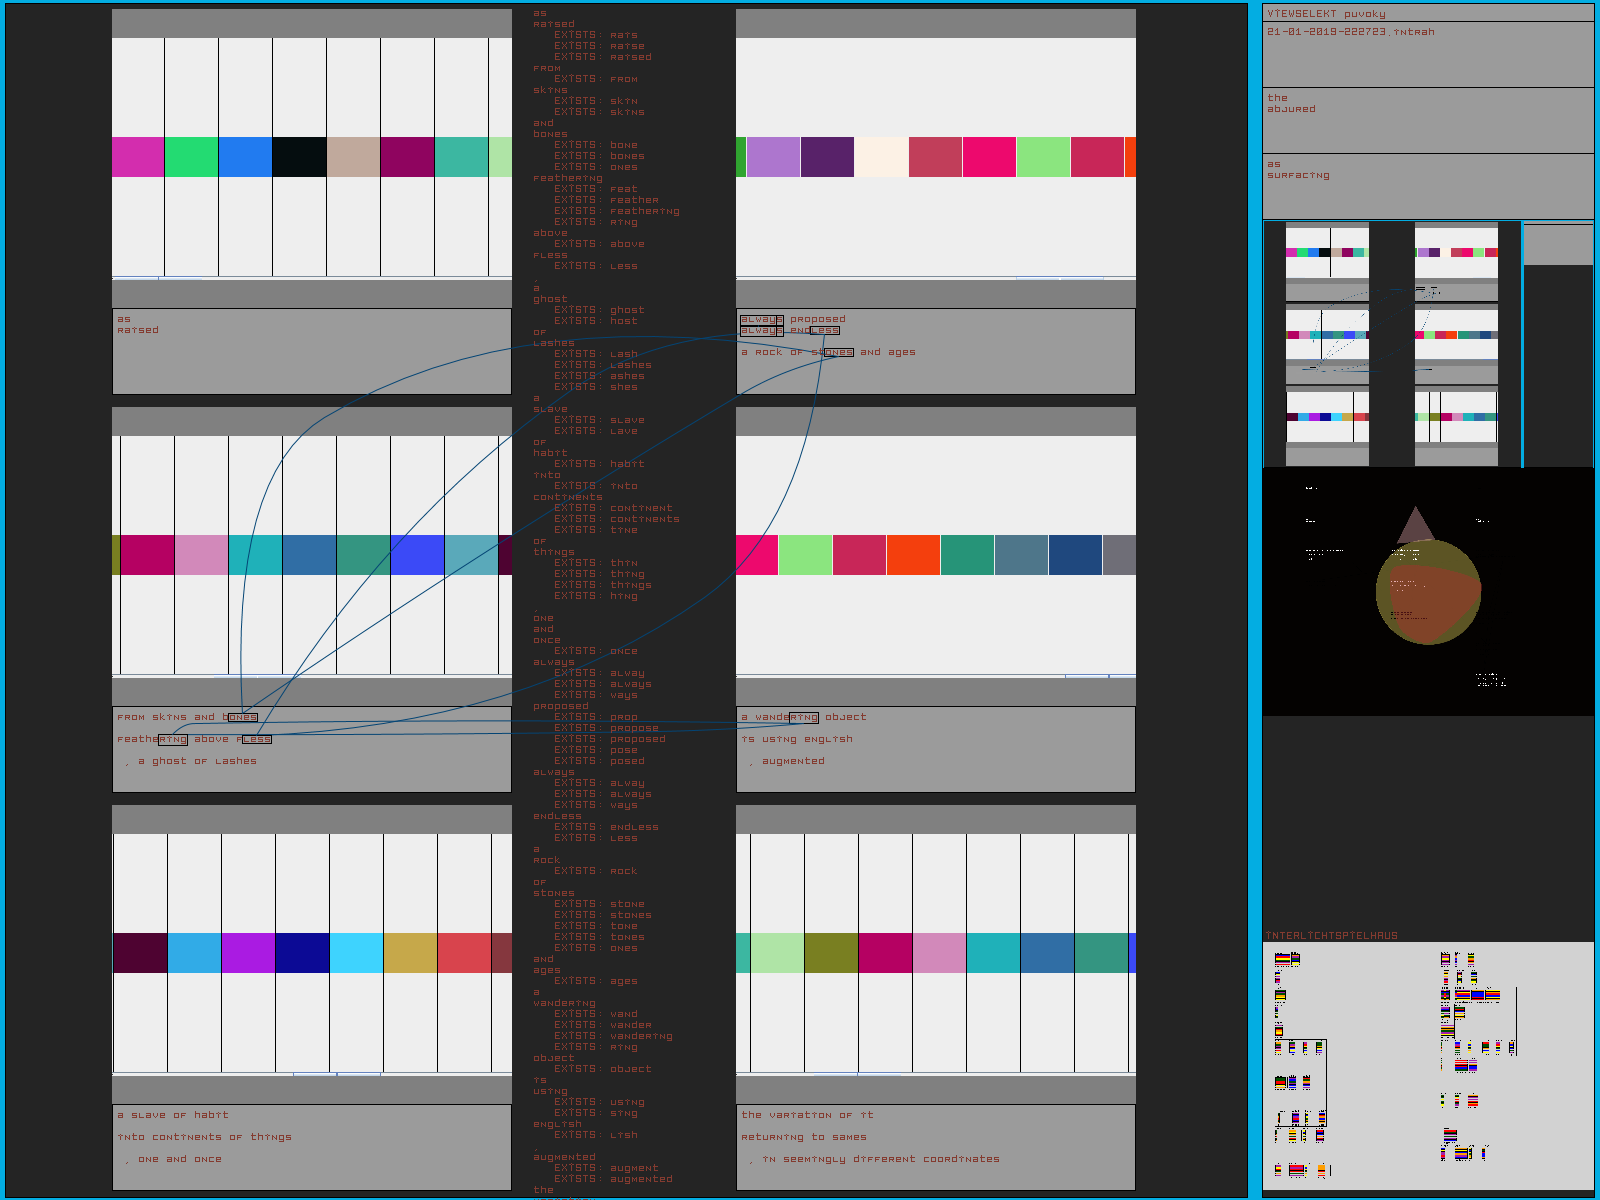This screenshot has width=1600, height=1200.
Task: Select the bright blue swatch in the middle-left strip
Action: 417,555
